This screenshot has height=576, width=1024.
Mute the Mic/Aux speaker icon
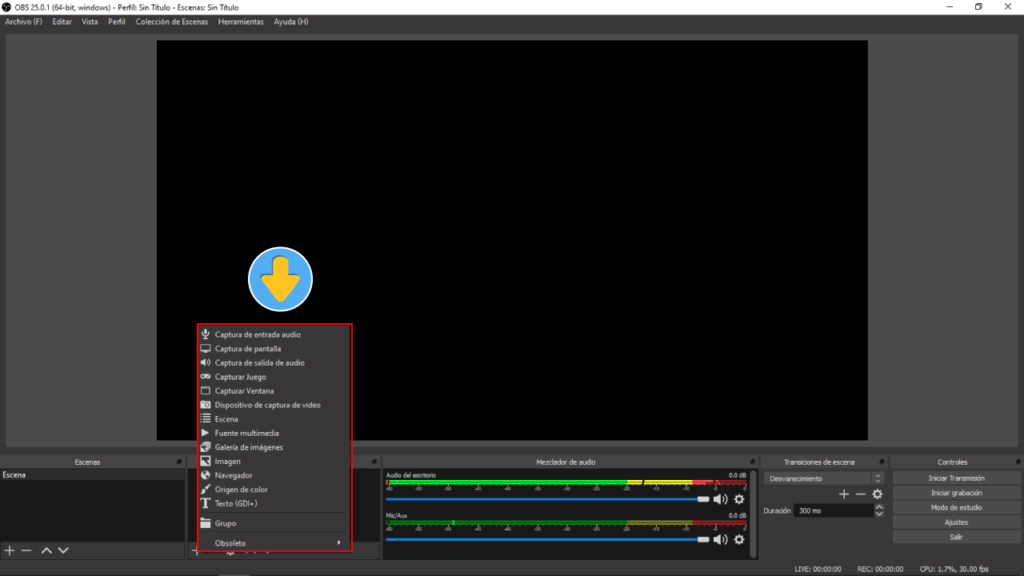pyautogui.click(x=720, y=540)
